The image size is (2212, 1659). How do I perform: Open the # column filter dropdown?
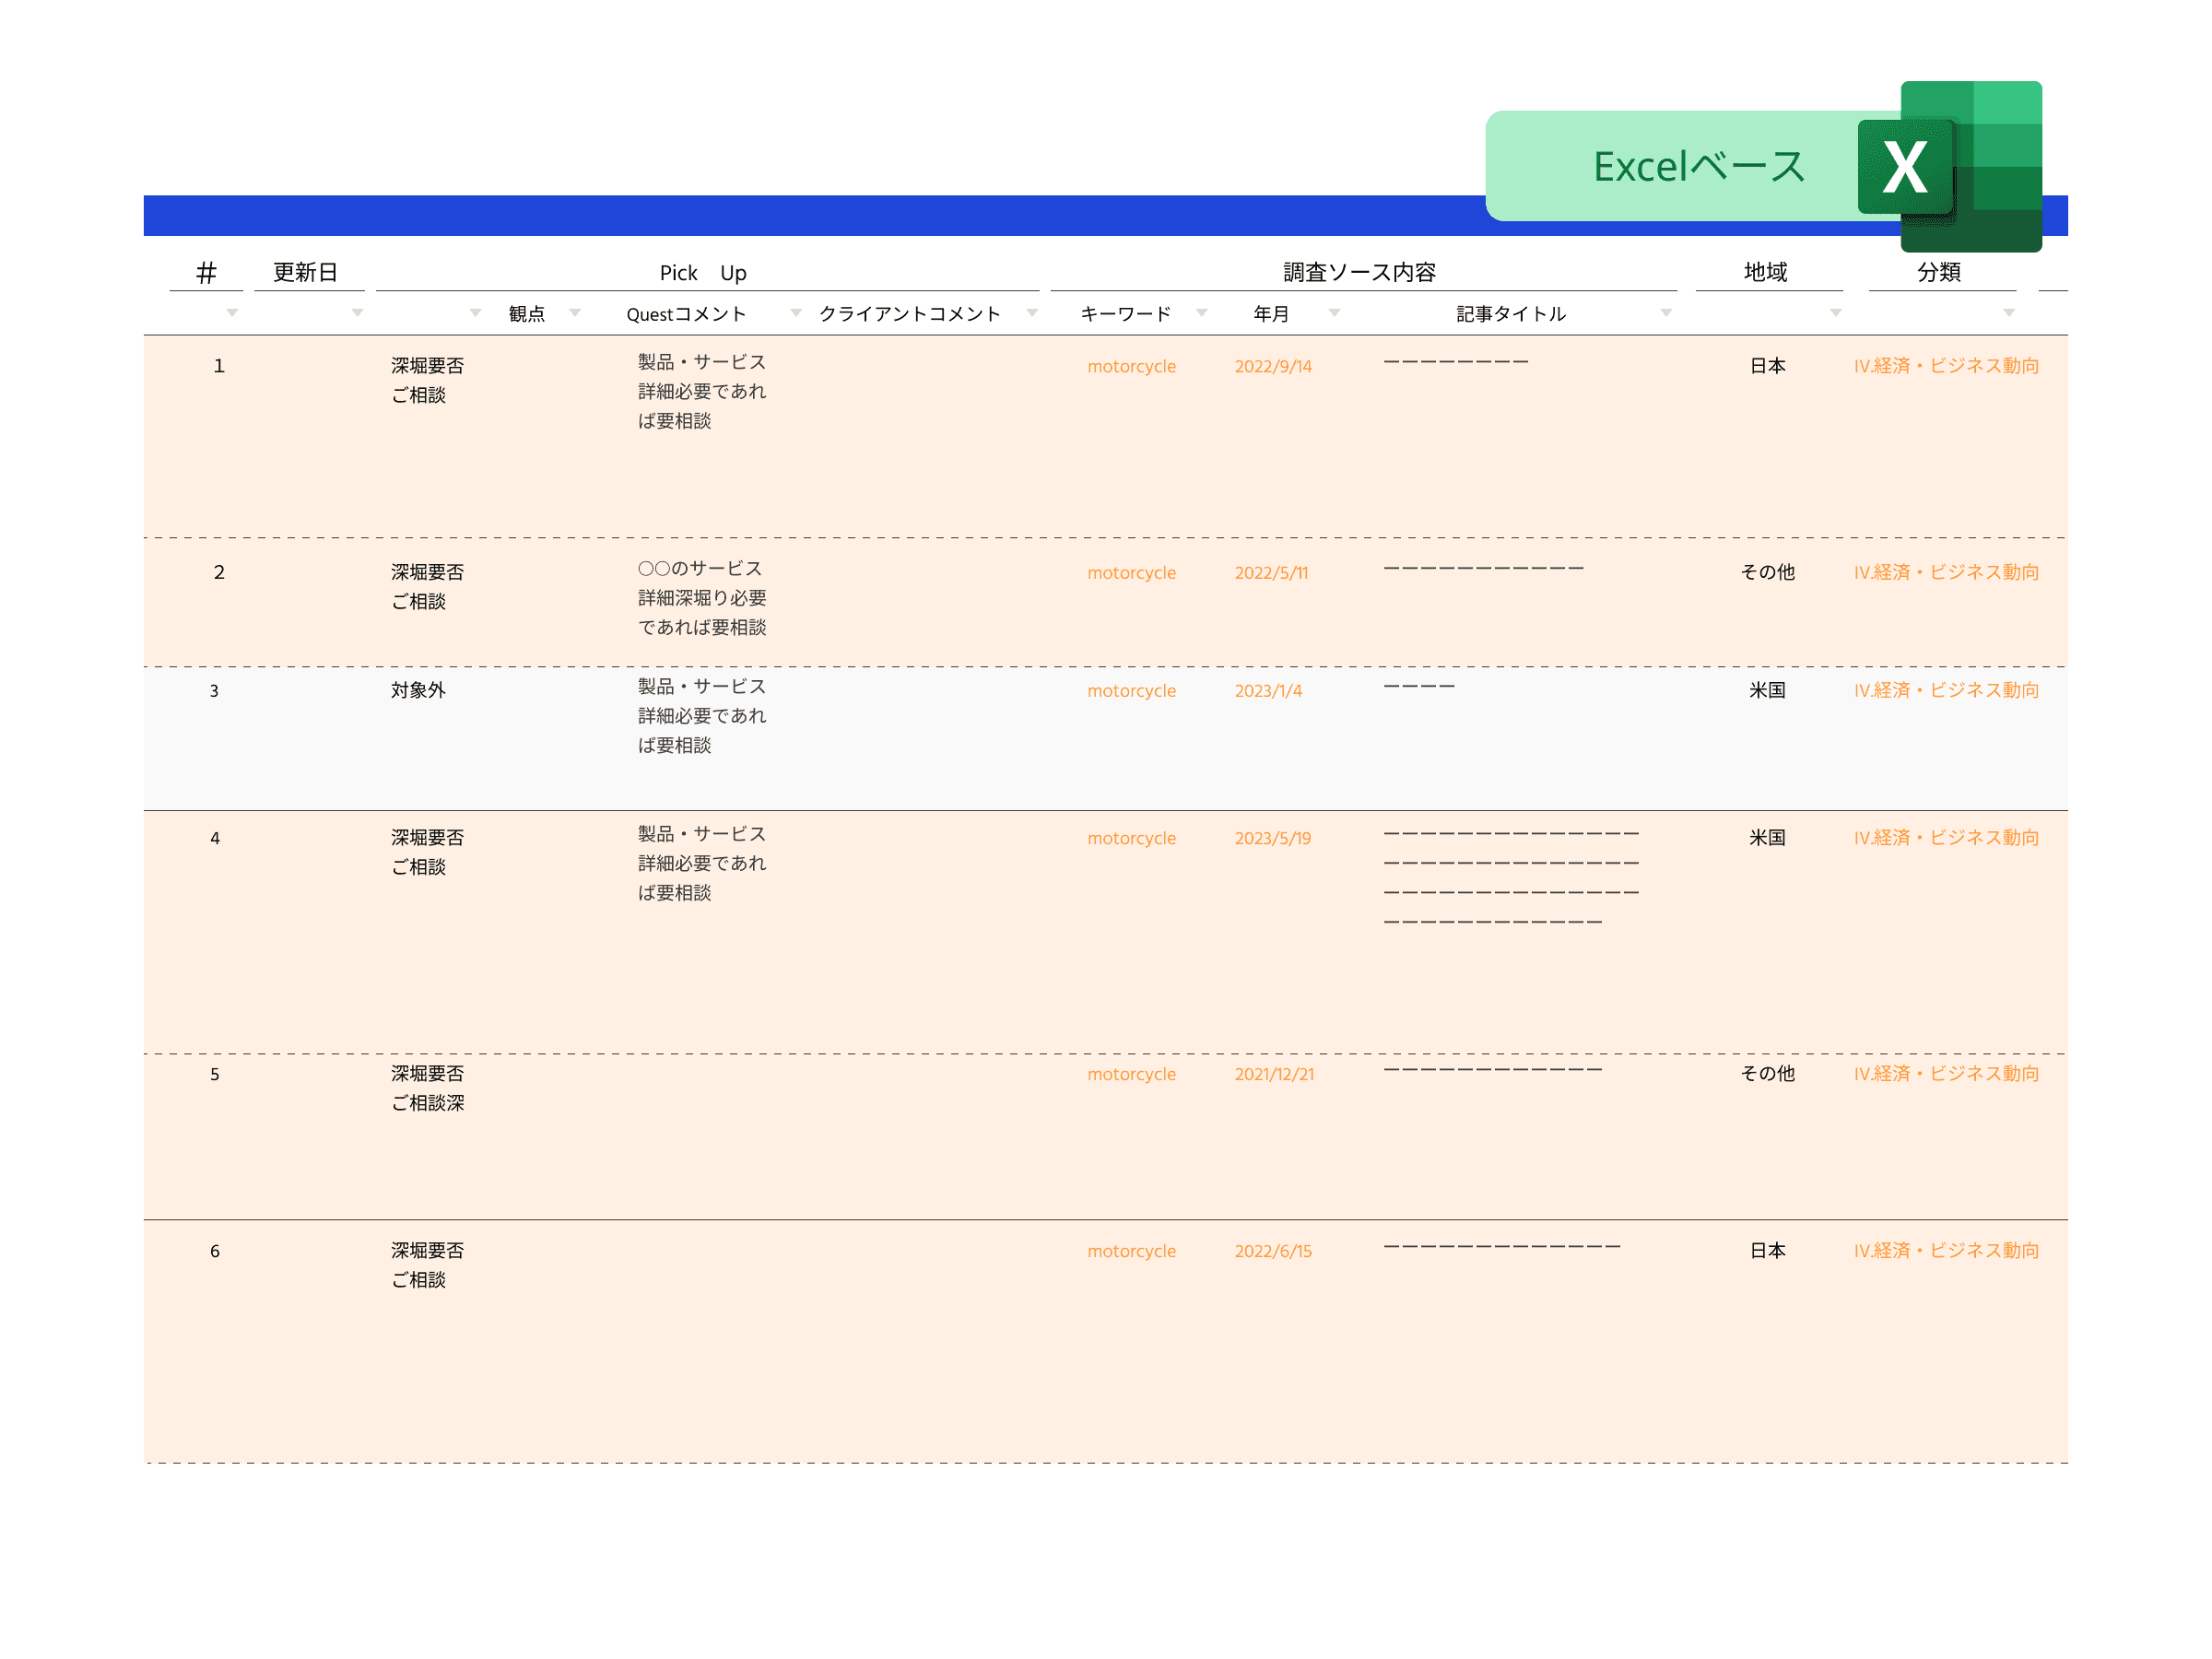[x=232, y=313]
